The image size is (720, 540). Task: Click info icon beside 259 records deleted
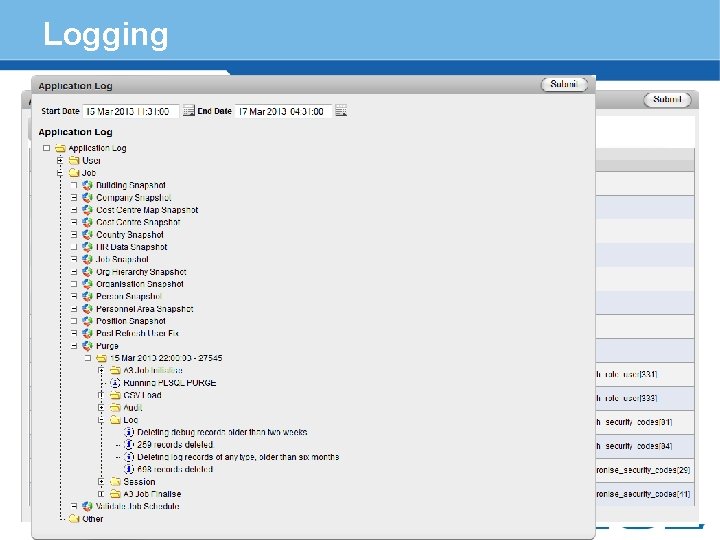(129, 444)
